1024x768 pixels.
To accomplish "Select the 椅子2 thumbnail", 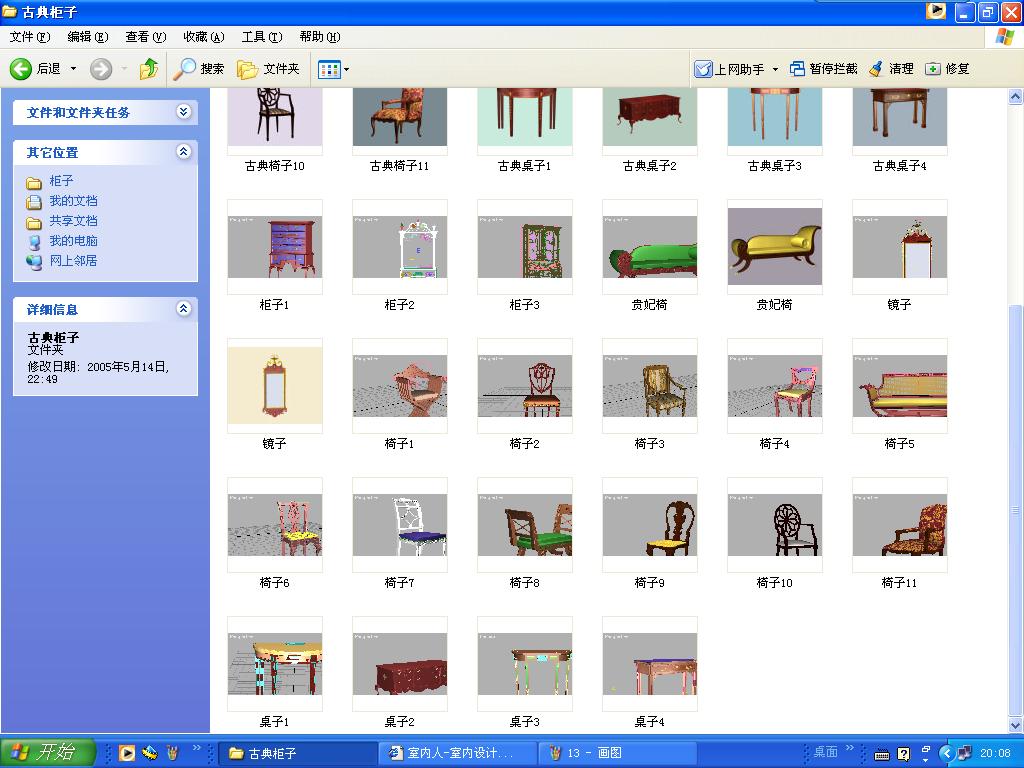I will pyautogui.click(x=525, y=386).
